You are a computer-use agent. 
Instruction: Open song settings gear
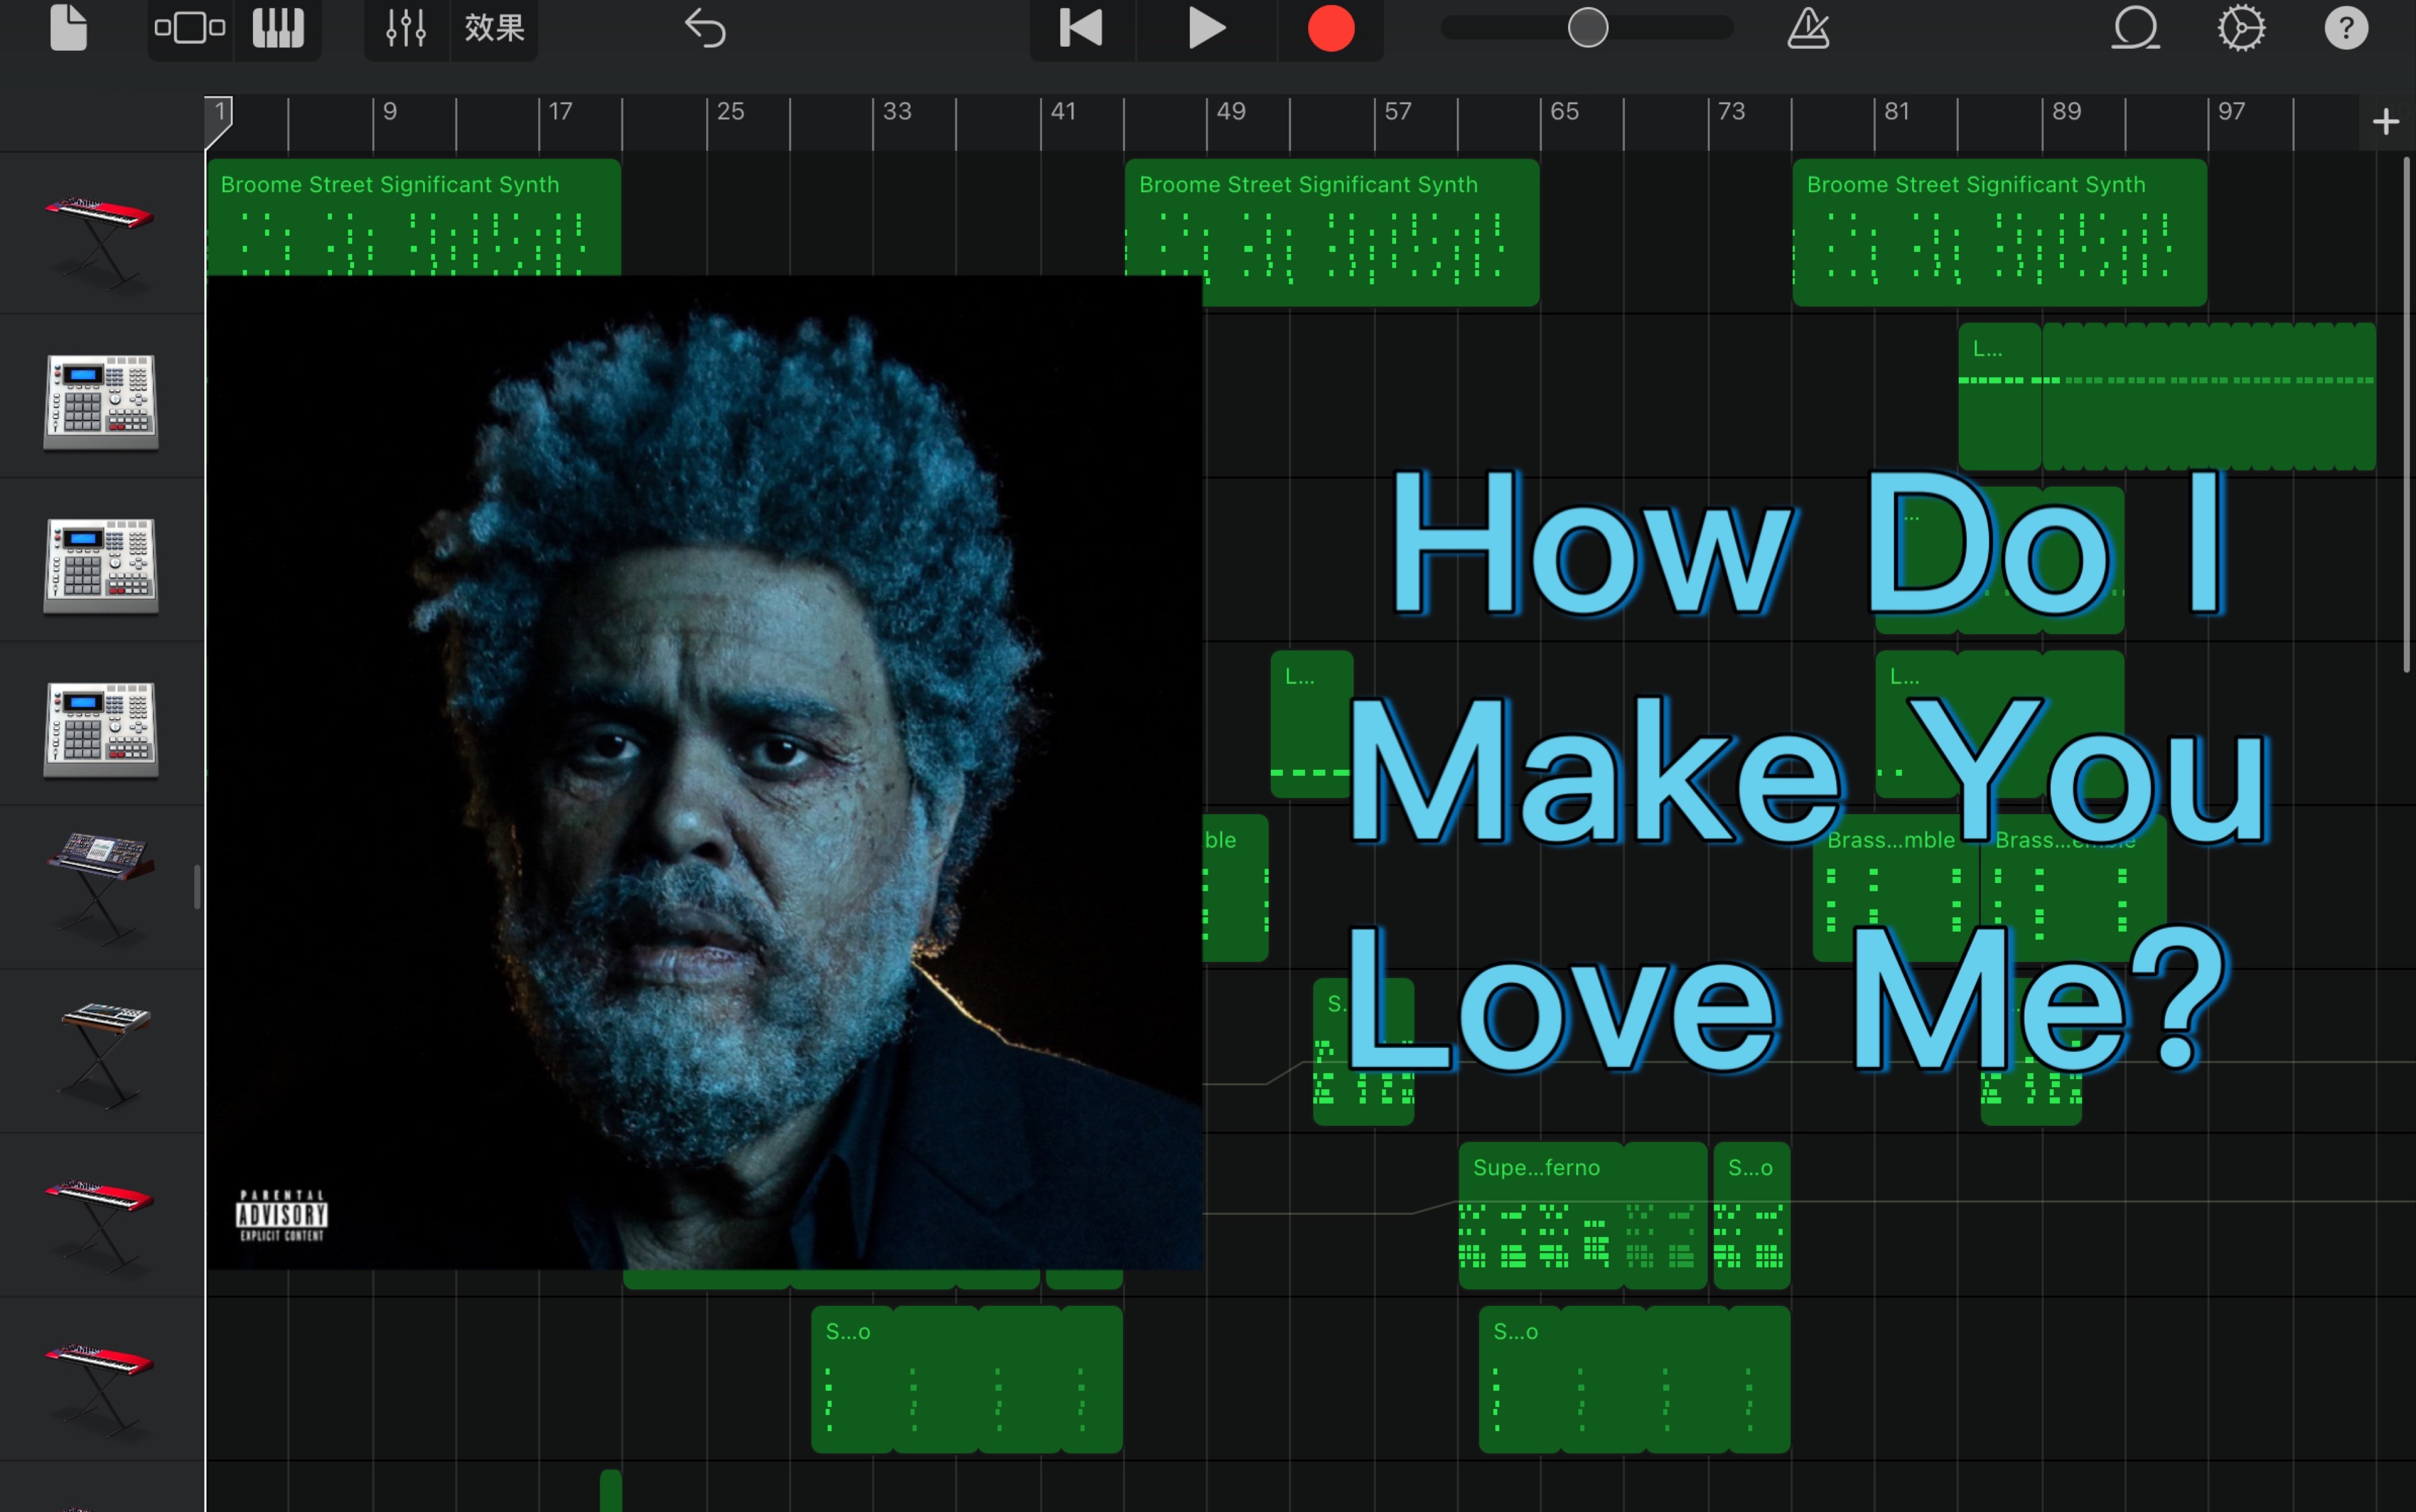[x=2241, y=28]
